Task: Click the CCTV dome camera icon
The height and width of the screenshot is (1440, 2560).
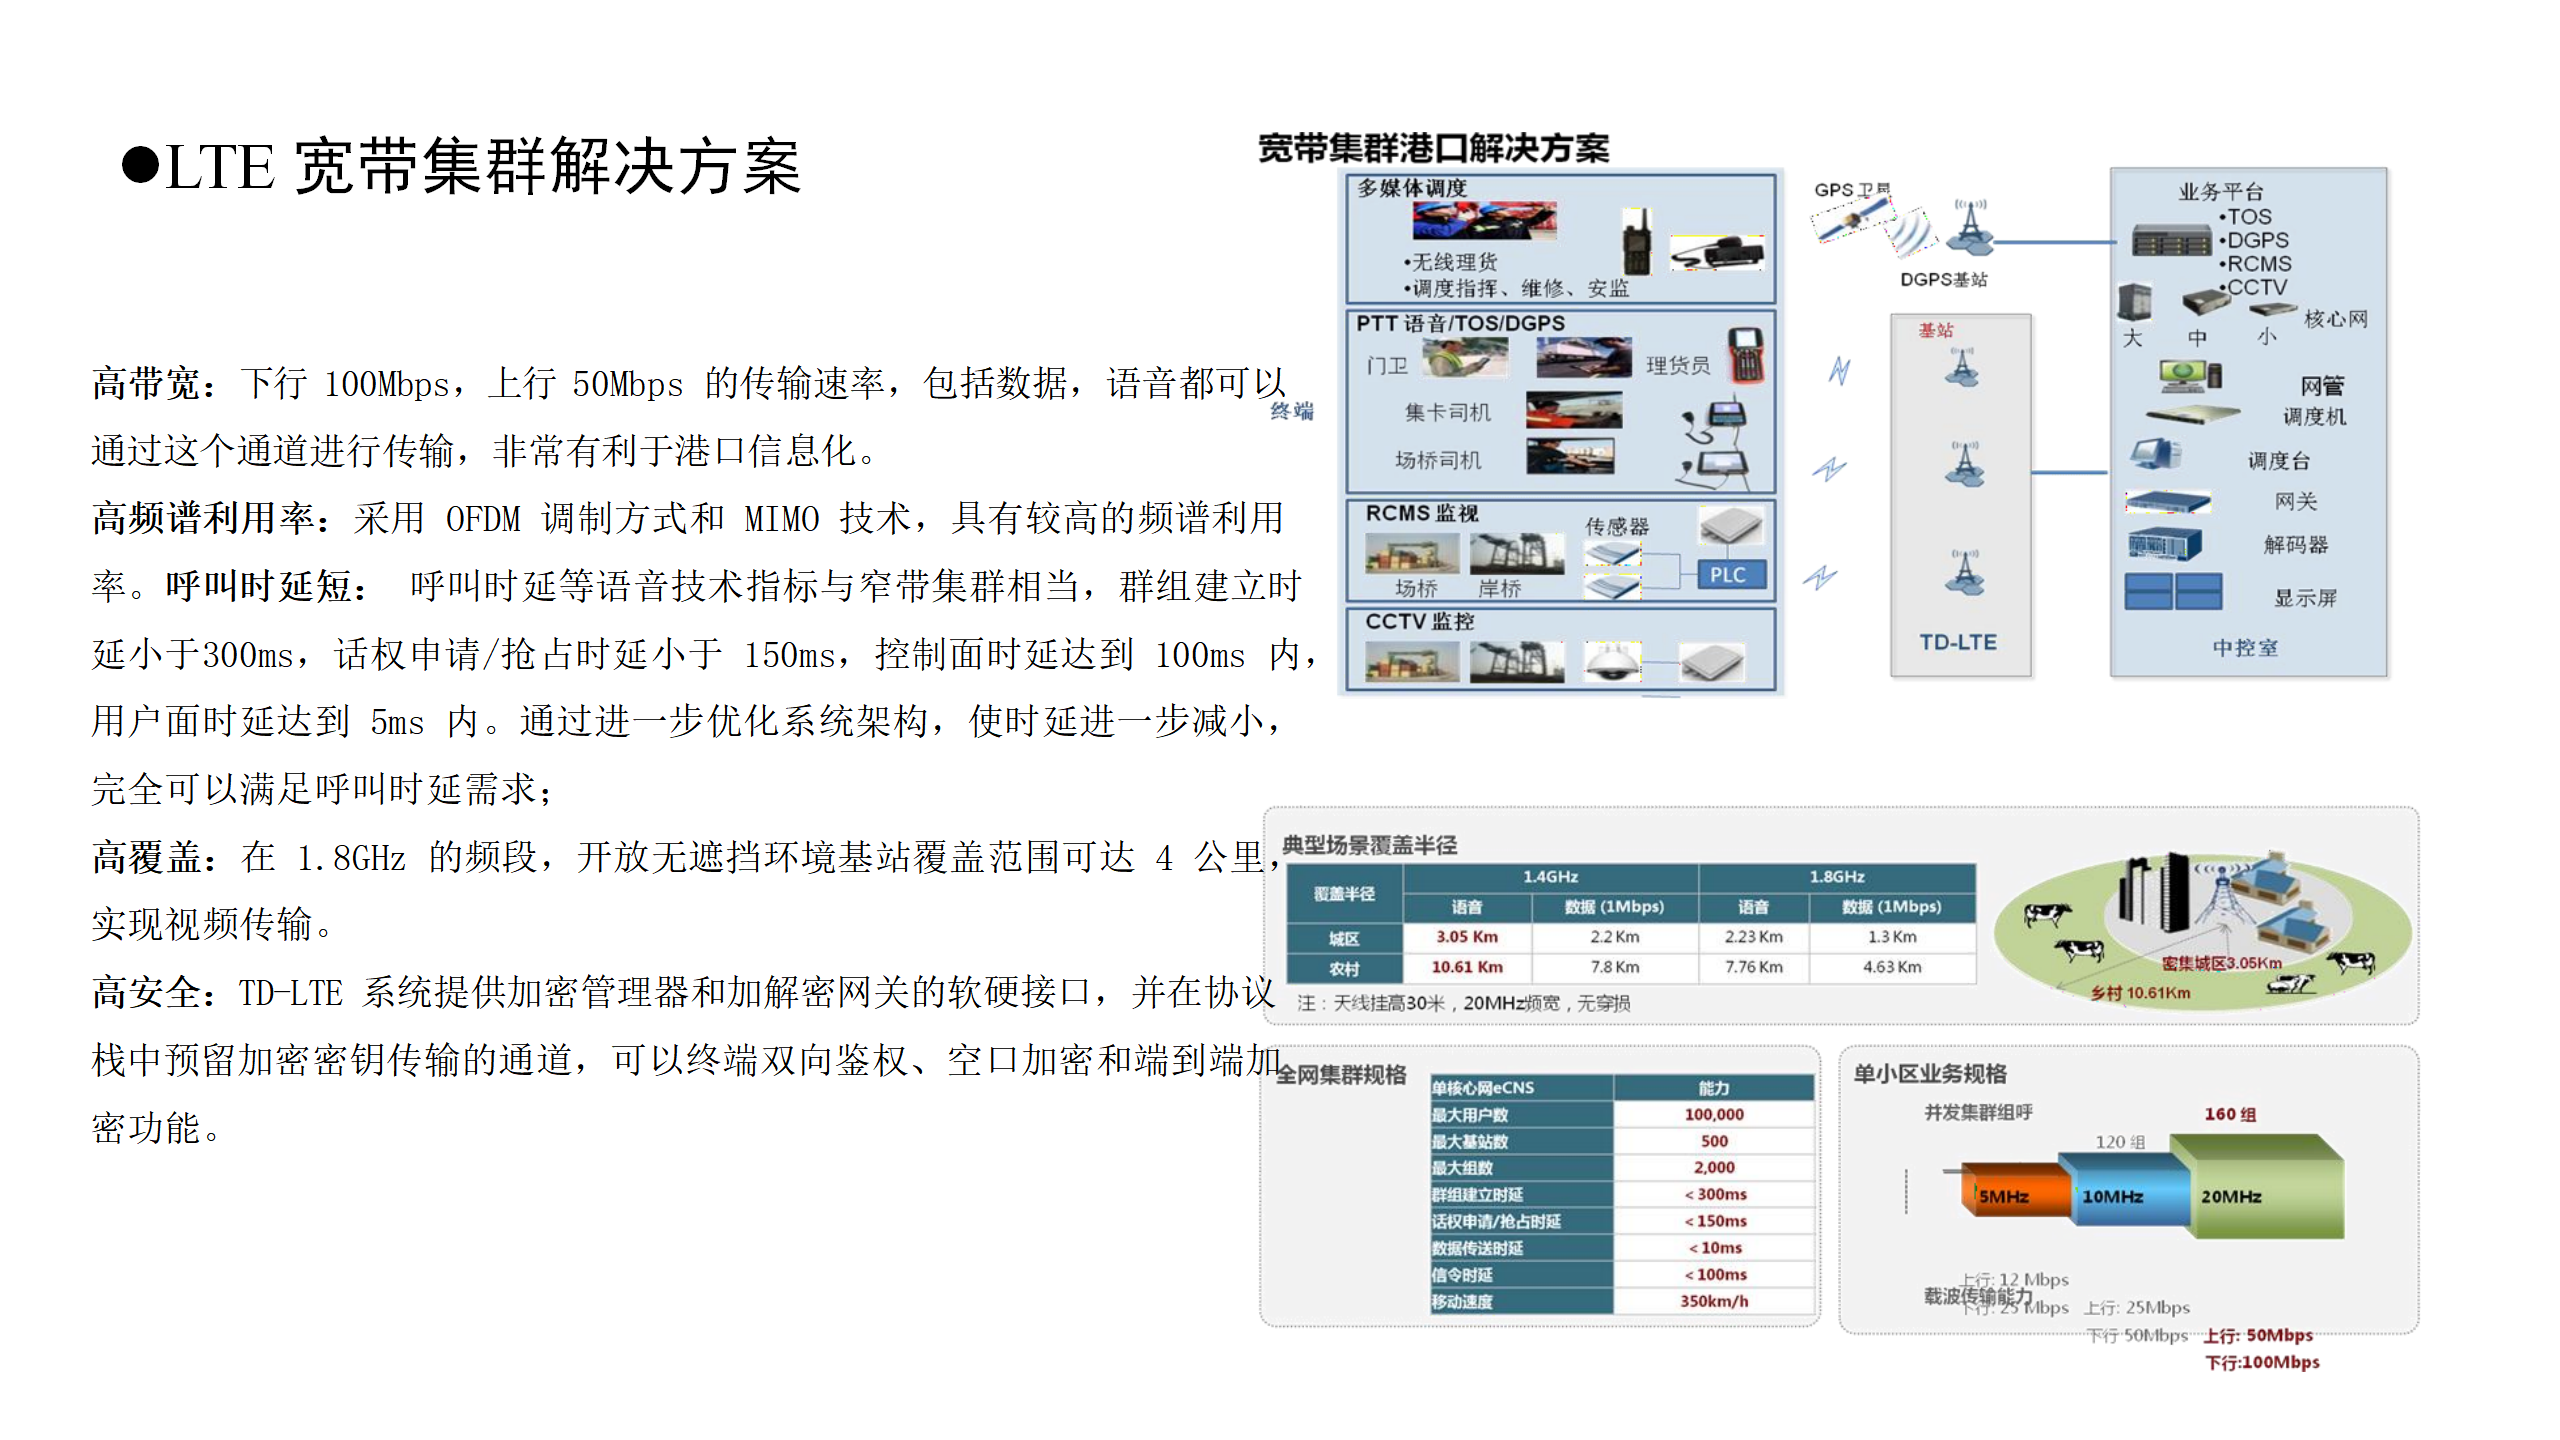Action: click(1612, 662)
